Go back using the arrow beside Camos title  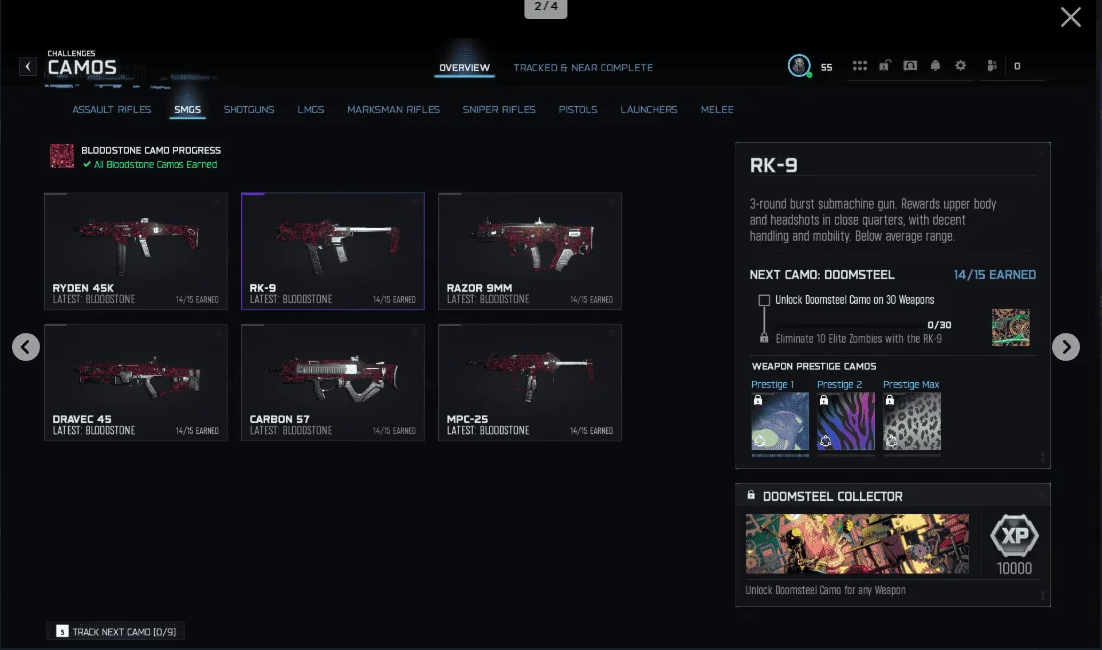[27, 67]
